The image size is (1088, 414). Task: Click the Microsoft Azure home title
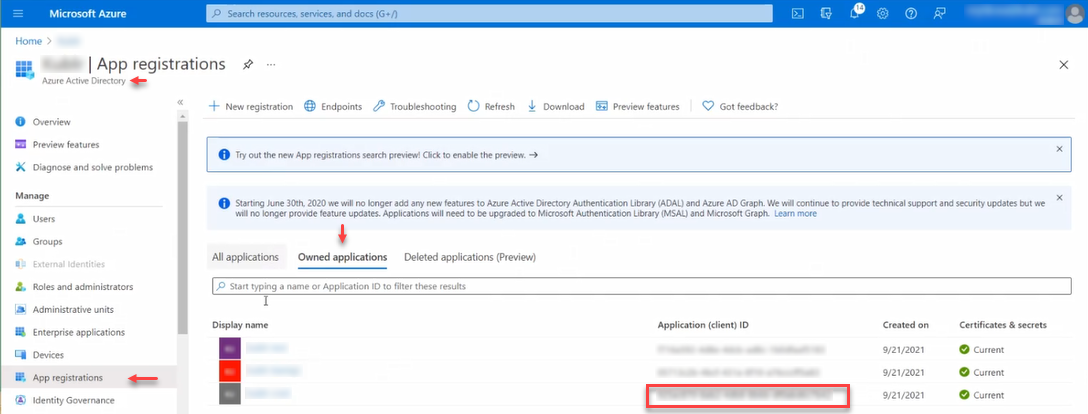[x=87, y=13]
